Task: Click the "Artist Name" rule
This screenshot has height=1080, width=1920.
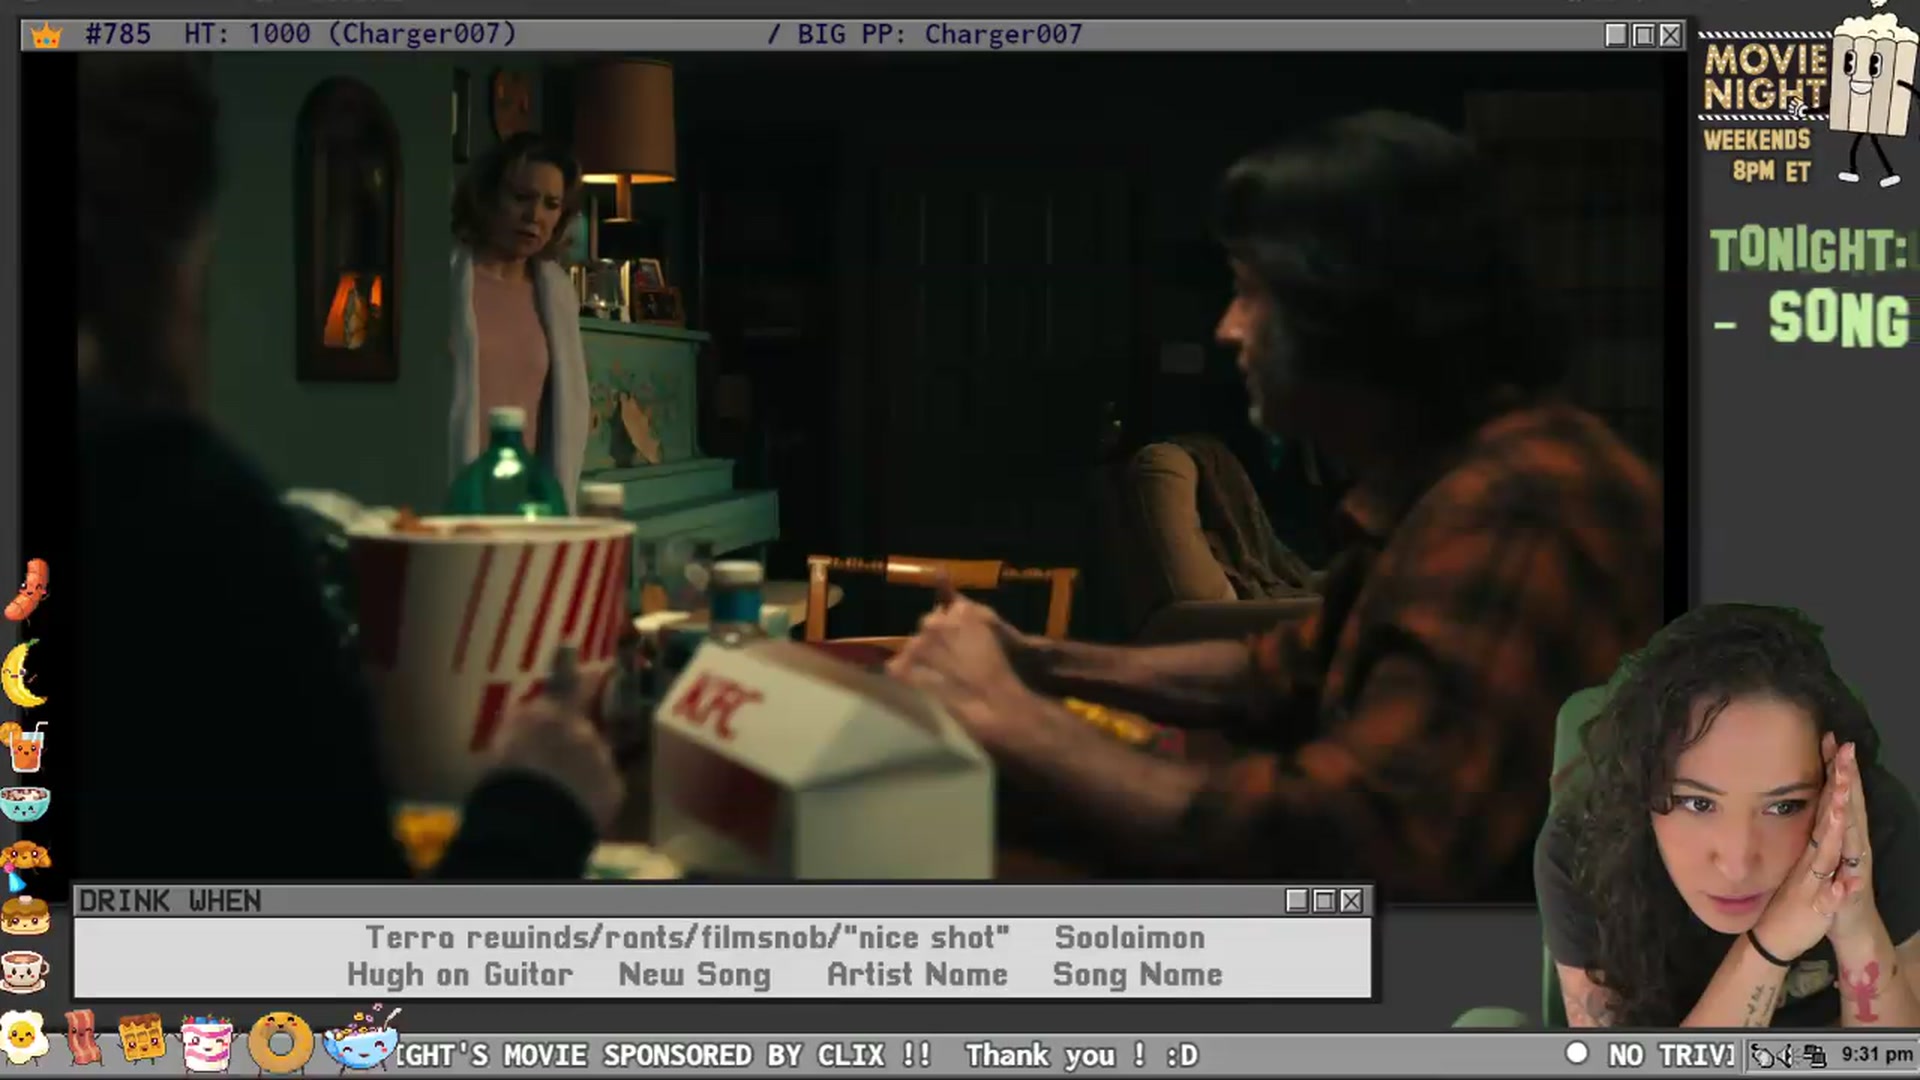Action: coord(917,975)
